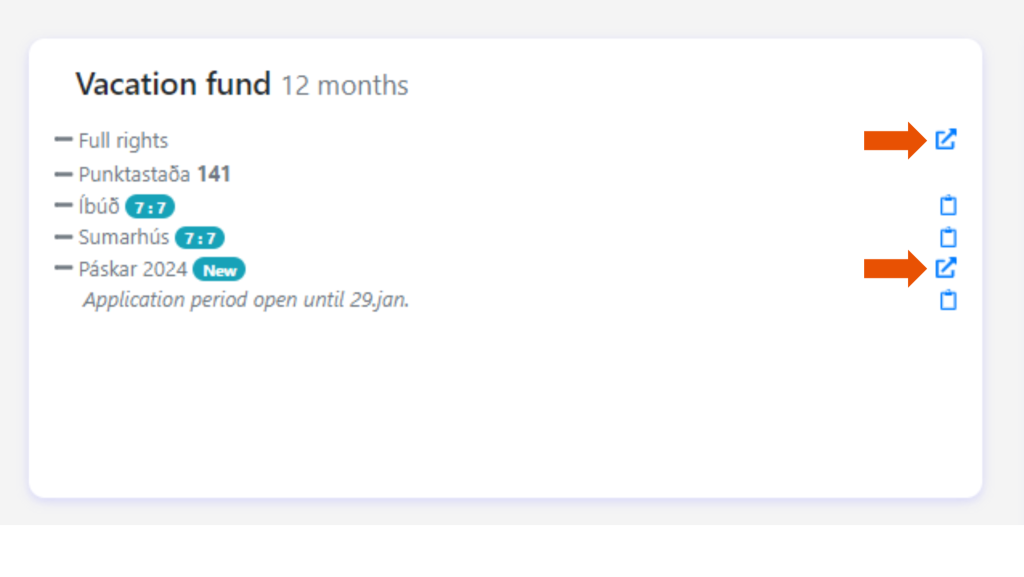The height and width of the screenshot is (577, 1024).
Task: Click the orange arrow pointing at Full rights link
Action: click(x=895, y=140)
